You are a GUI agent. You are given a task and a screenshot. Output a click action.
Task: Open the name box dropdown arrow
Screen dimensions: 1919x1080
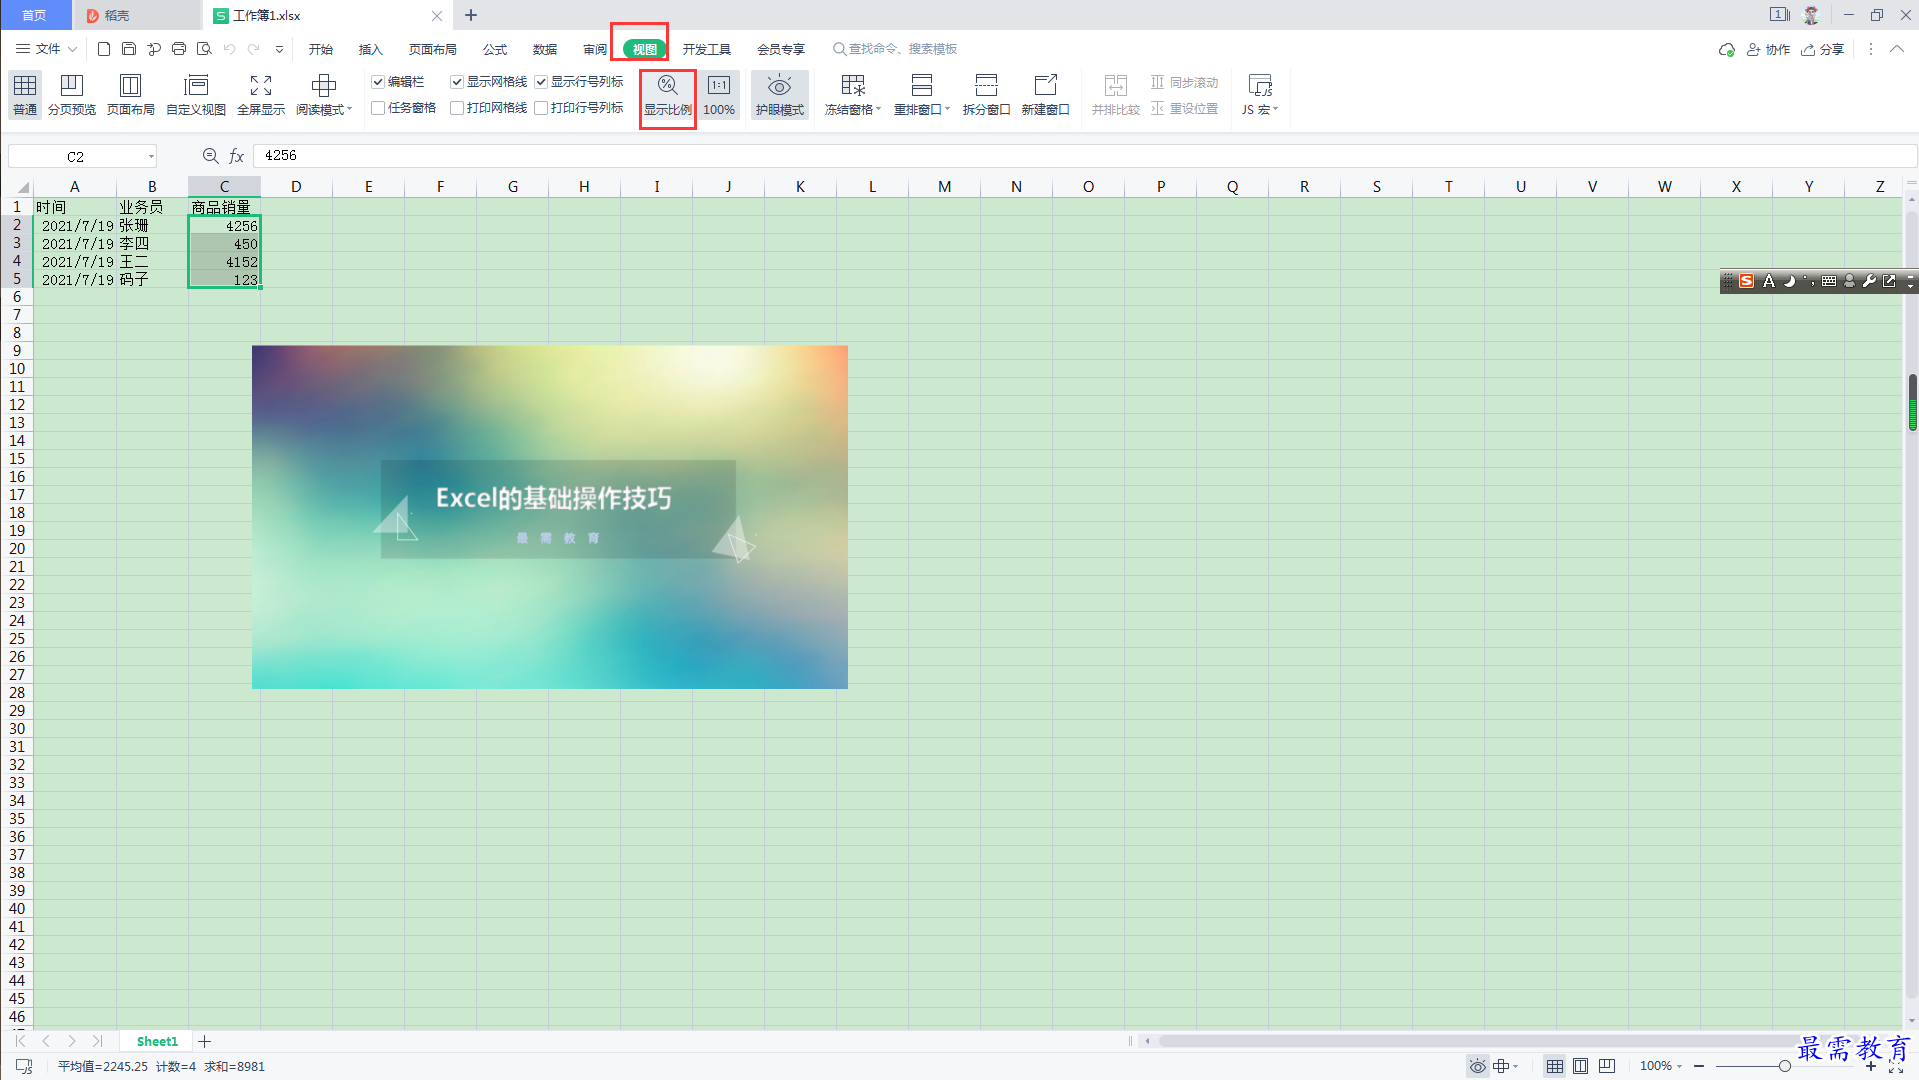(151, 156)
